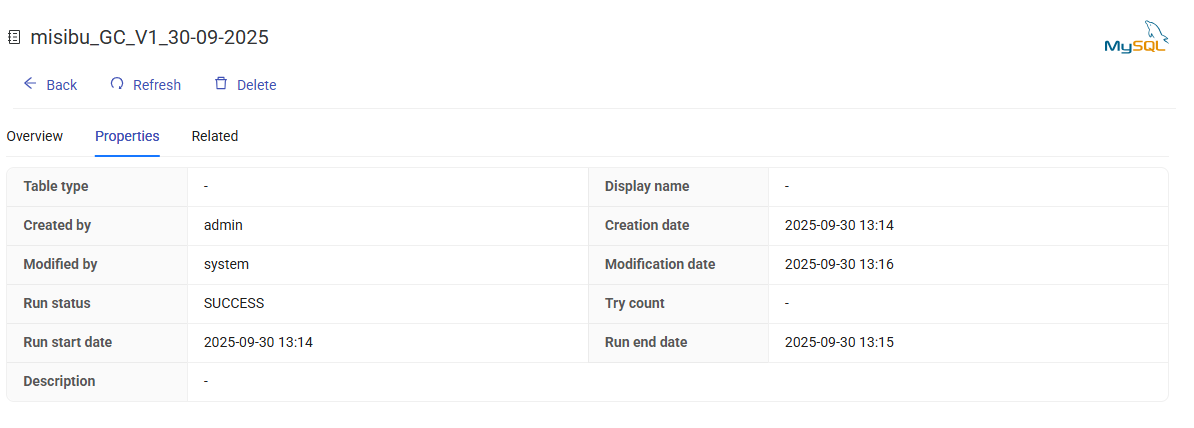1194x428 pixels.
Task: Click the Run start date value
Action: point(258,342)
